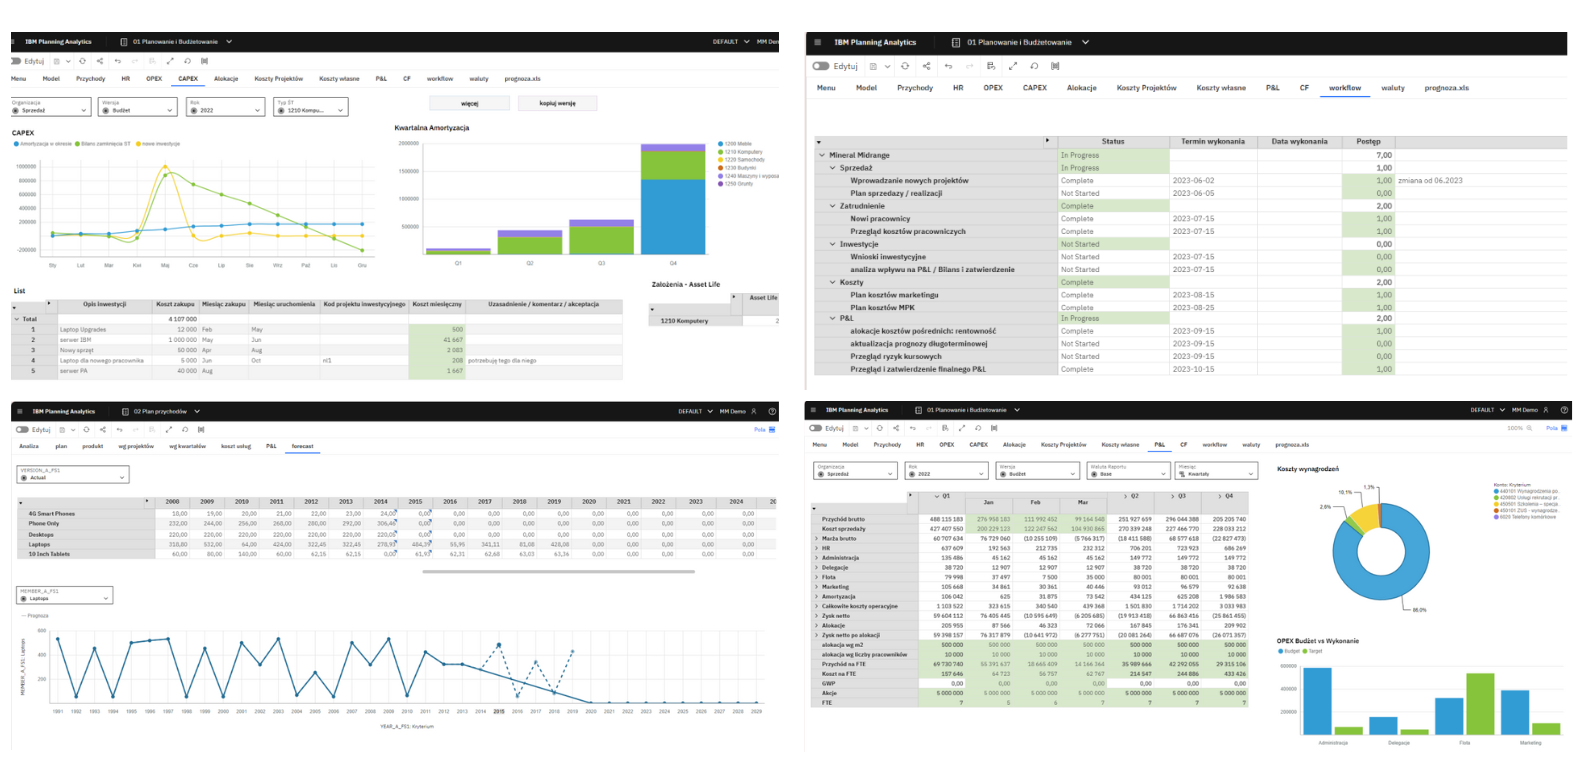The width and height of the screenshot is (1584, 780).
Task: Click the więcej button in CAPEX window
Action: pyautogui.click(x=470, y=103)
